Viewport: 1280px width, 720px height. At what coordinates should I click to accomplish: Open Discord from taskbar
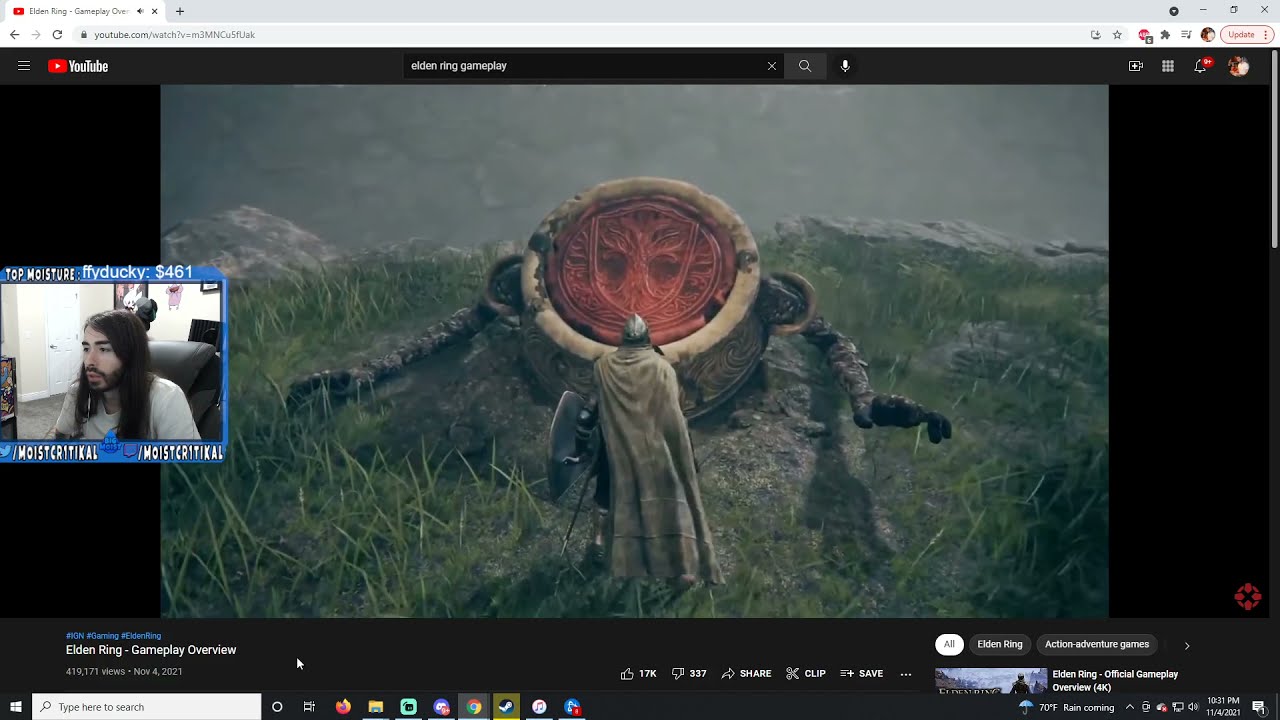[x=441, y=707]
